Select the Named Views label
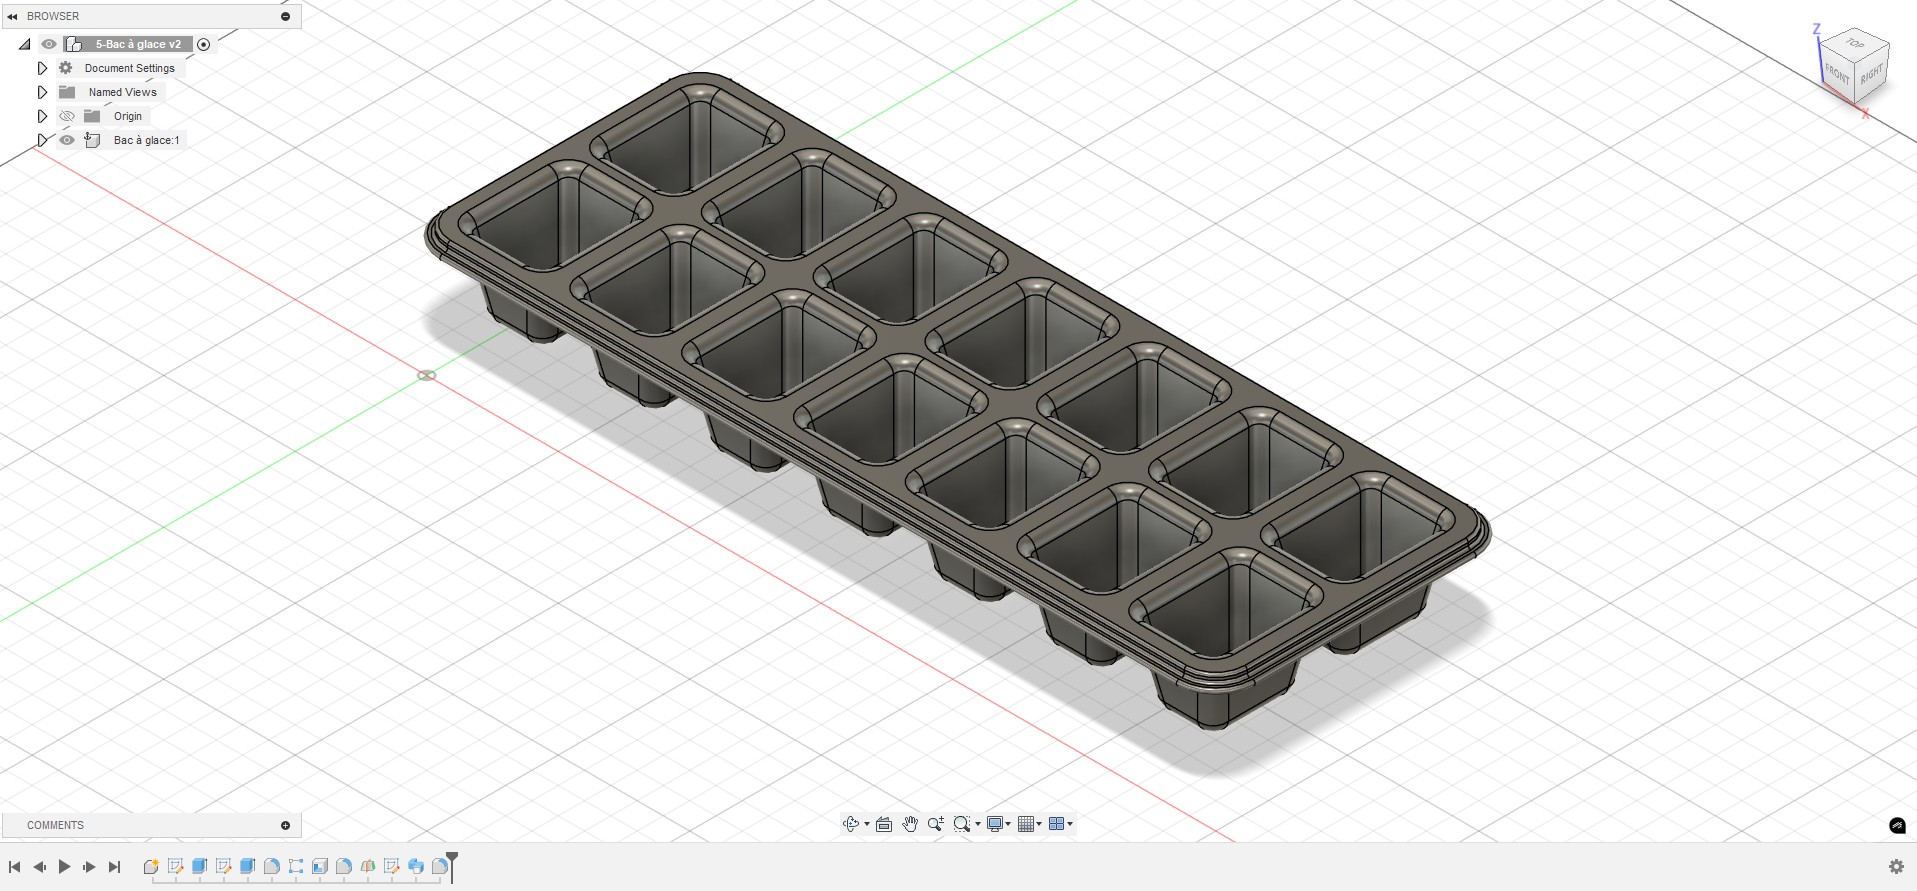The width and height of the screenshot is (1917, 891). 122,92
